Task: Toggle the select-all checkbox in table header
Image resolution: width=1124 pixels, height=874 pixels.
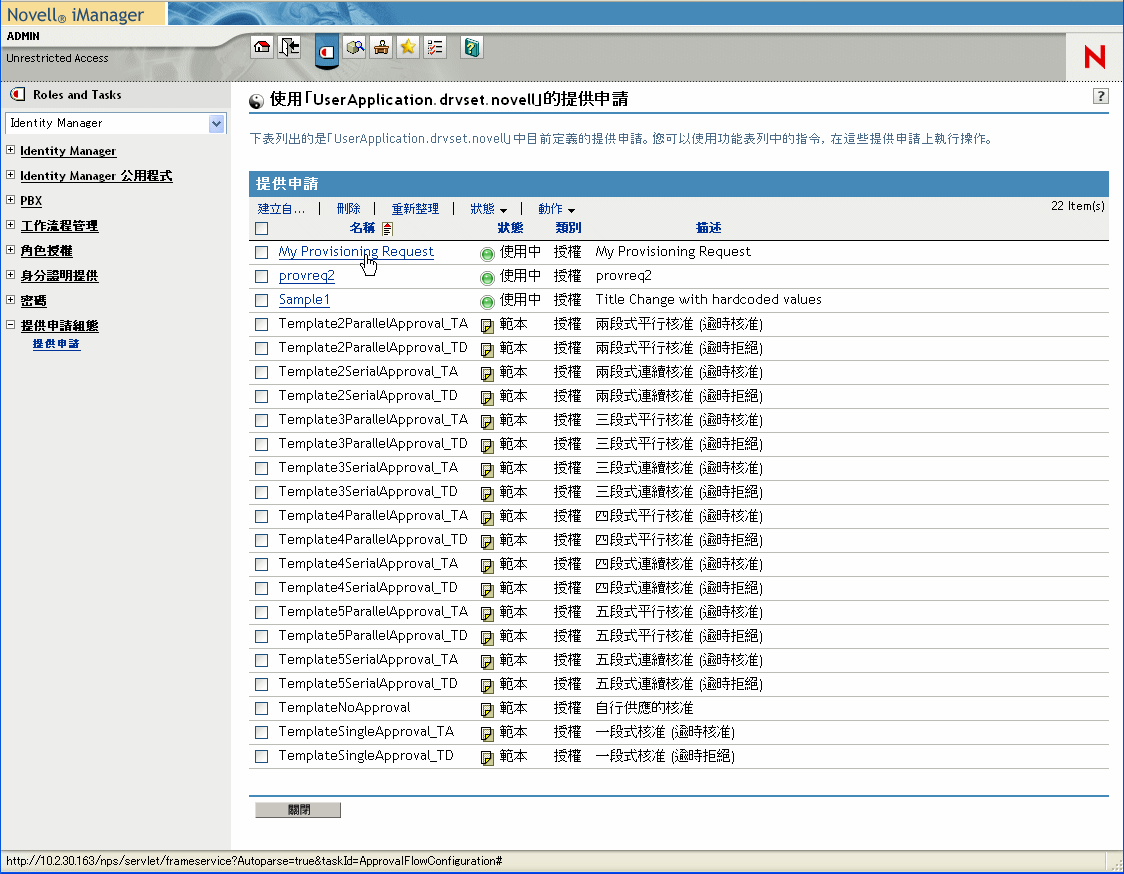Action: (262, 229)
